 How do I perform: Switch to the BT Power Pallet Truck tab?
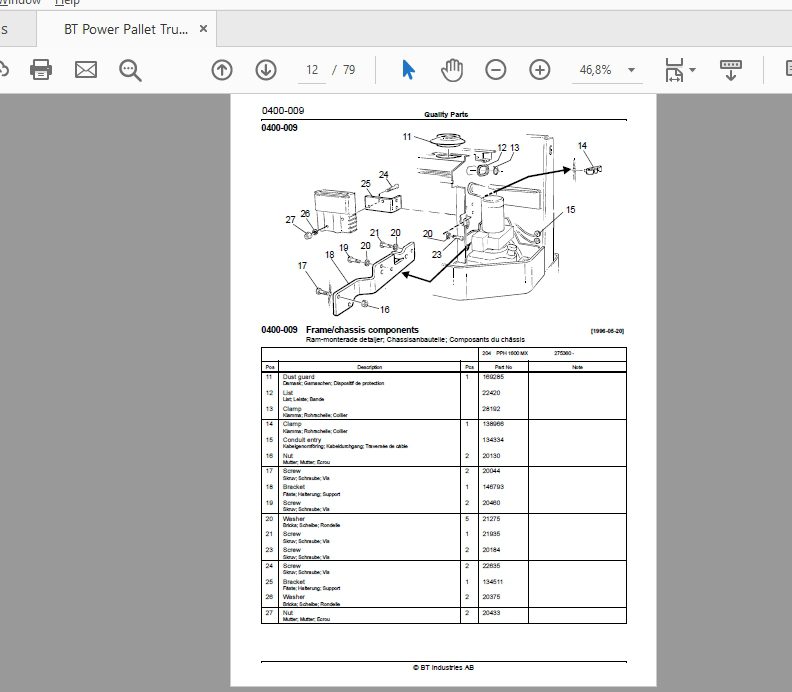(126, 29)
